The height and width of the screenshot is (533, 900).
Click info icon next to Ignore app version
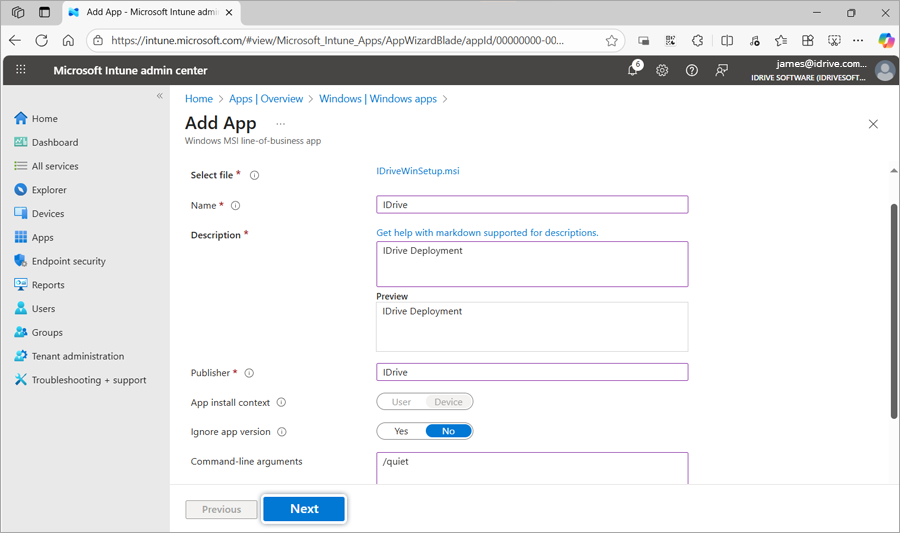pos(281,432)
